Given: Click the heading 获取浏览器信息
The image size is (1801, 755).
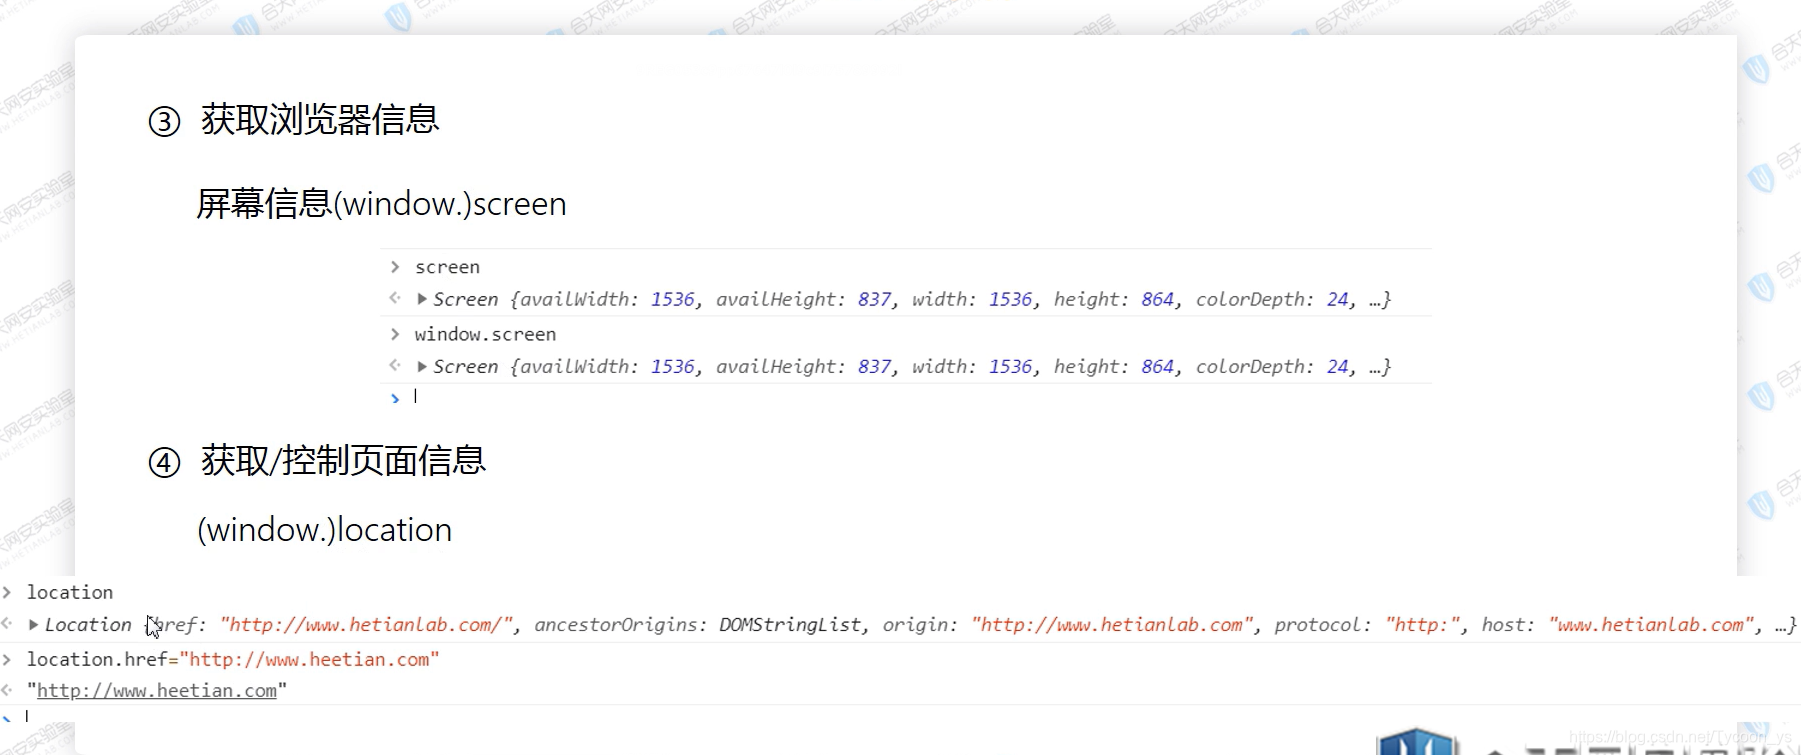Looking at the screenshot, I should point(320,120).
